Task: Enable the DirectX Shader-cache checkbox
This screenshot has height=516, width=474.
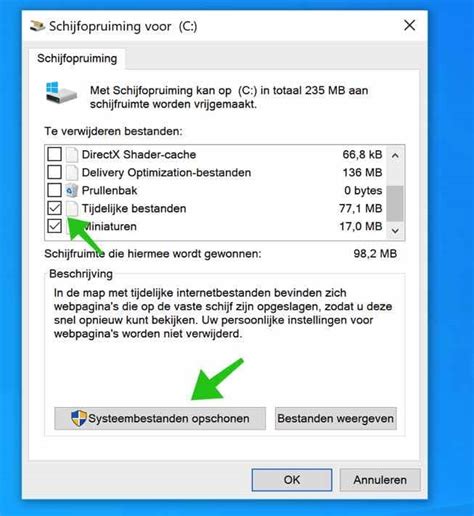Action: (54, 154)
